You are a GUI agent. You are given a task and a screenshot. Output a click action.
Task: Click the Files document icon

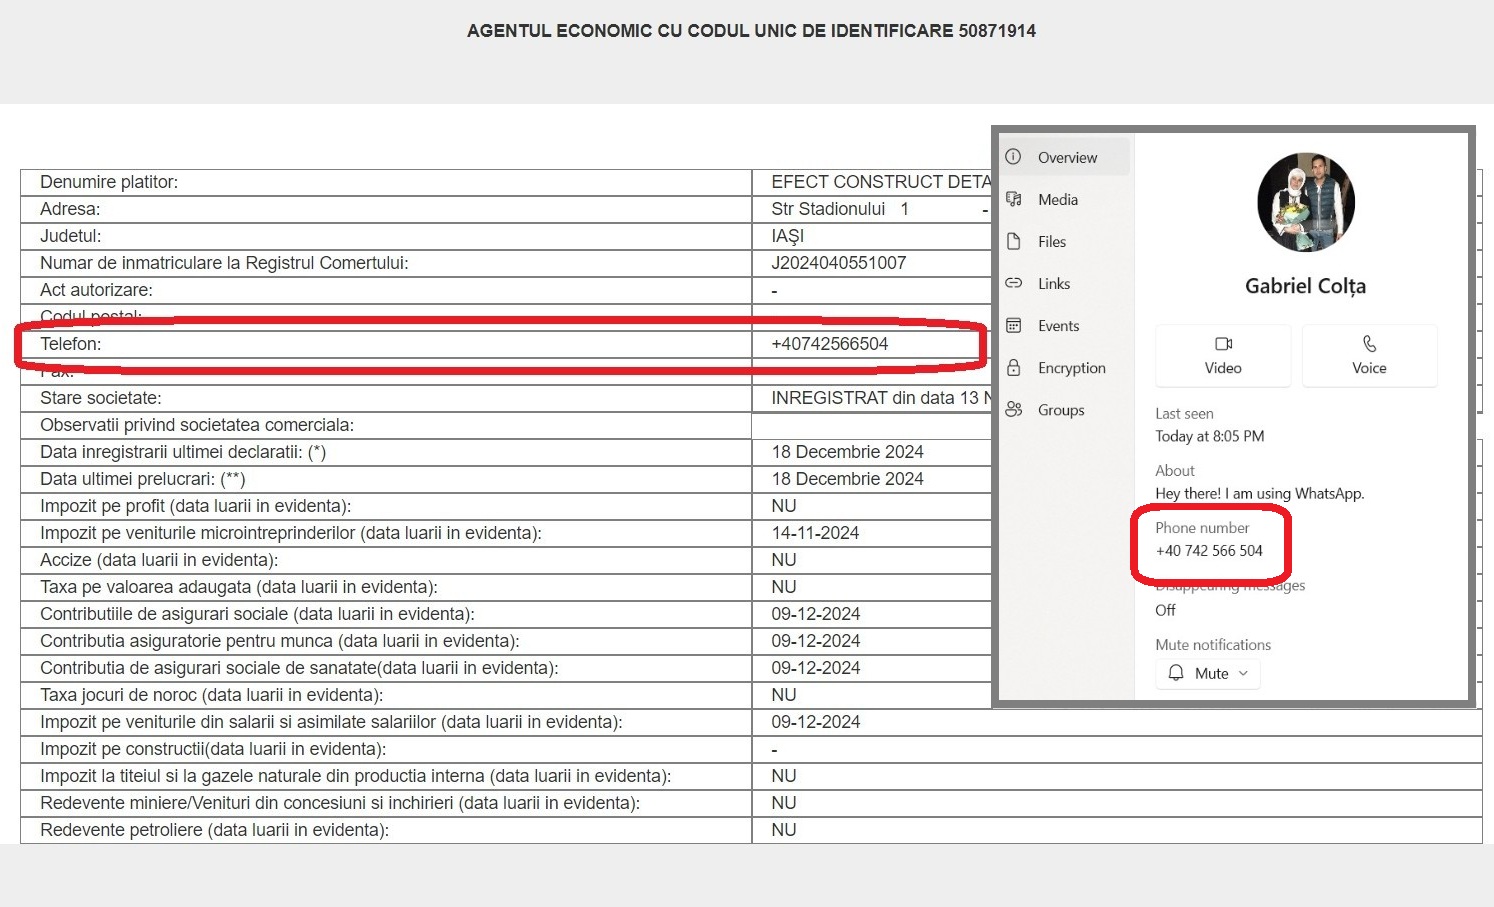click(x=1013, y=241)
